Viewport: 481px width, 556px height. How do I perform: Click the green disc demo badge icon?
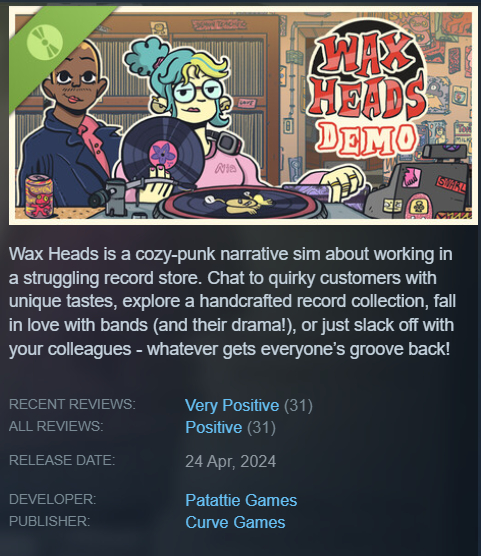[45, 43]
